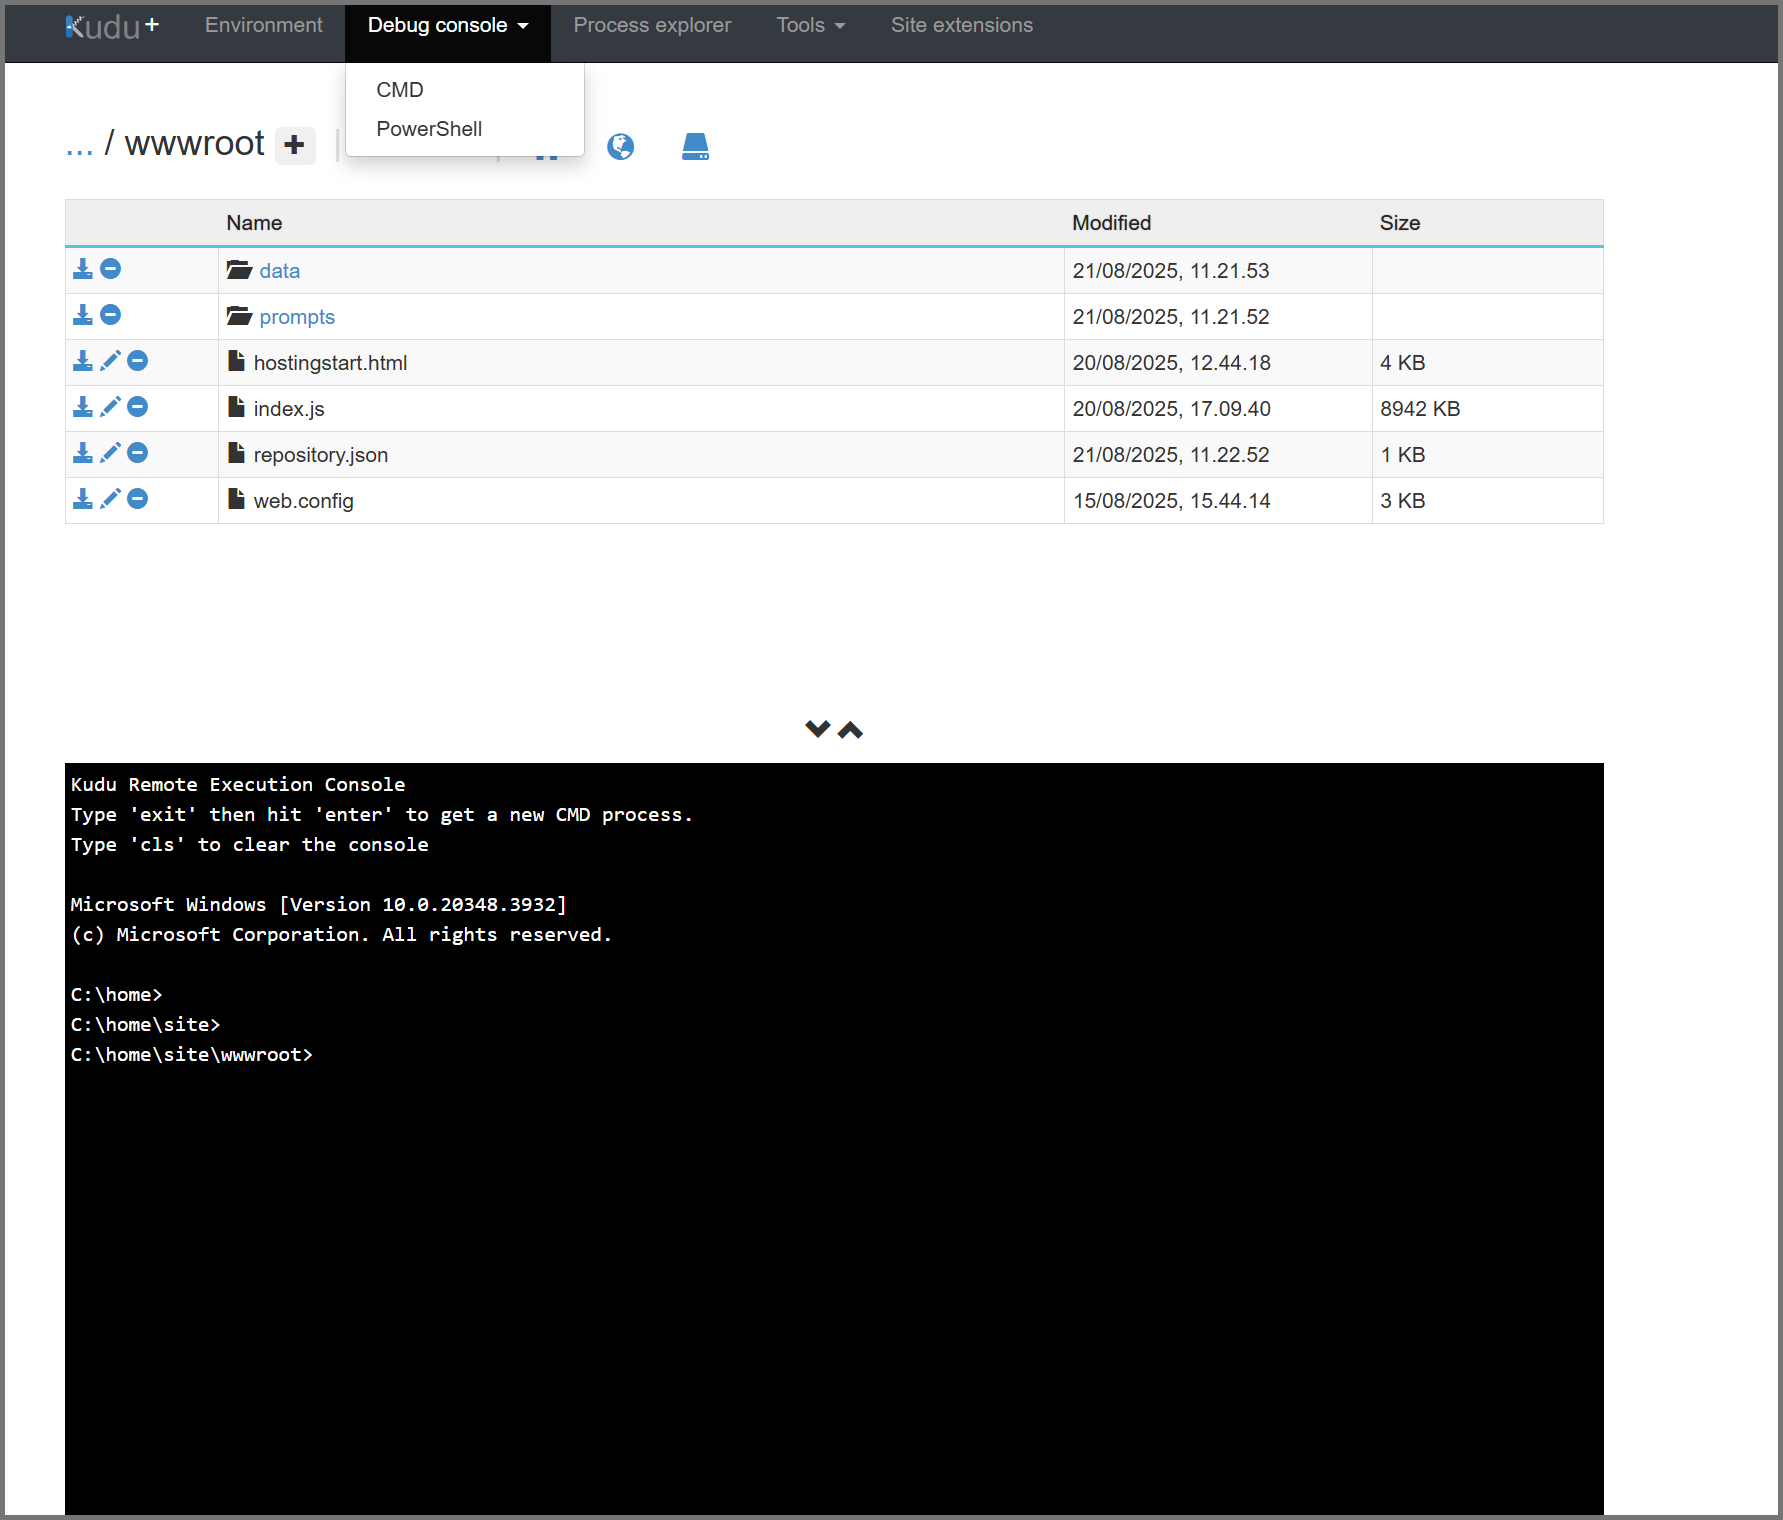Toggle the Debug console dropdown
1783x1520 pixels.
pyautogui.click(x=447, y=25)
